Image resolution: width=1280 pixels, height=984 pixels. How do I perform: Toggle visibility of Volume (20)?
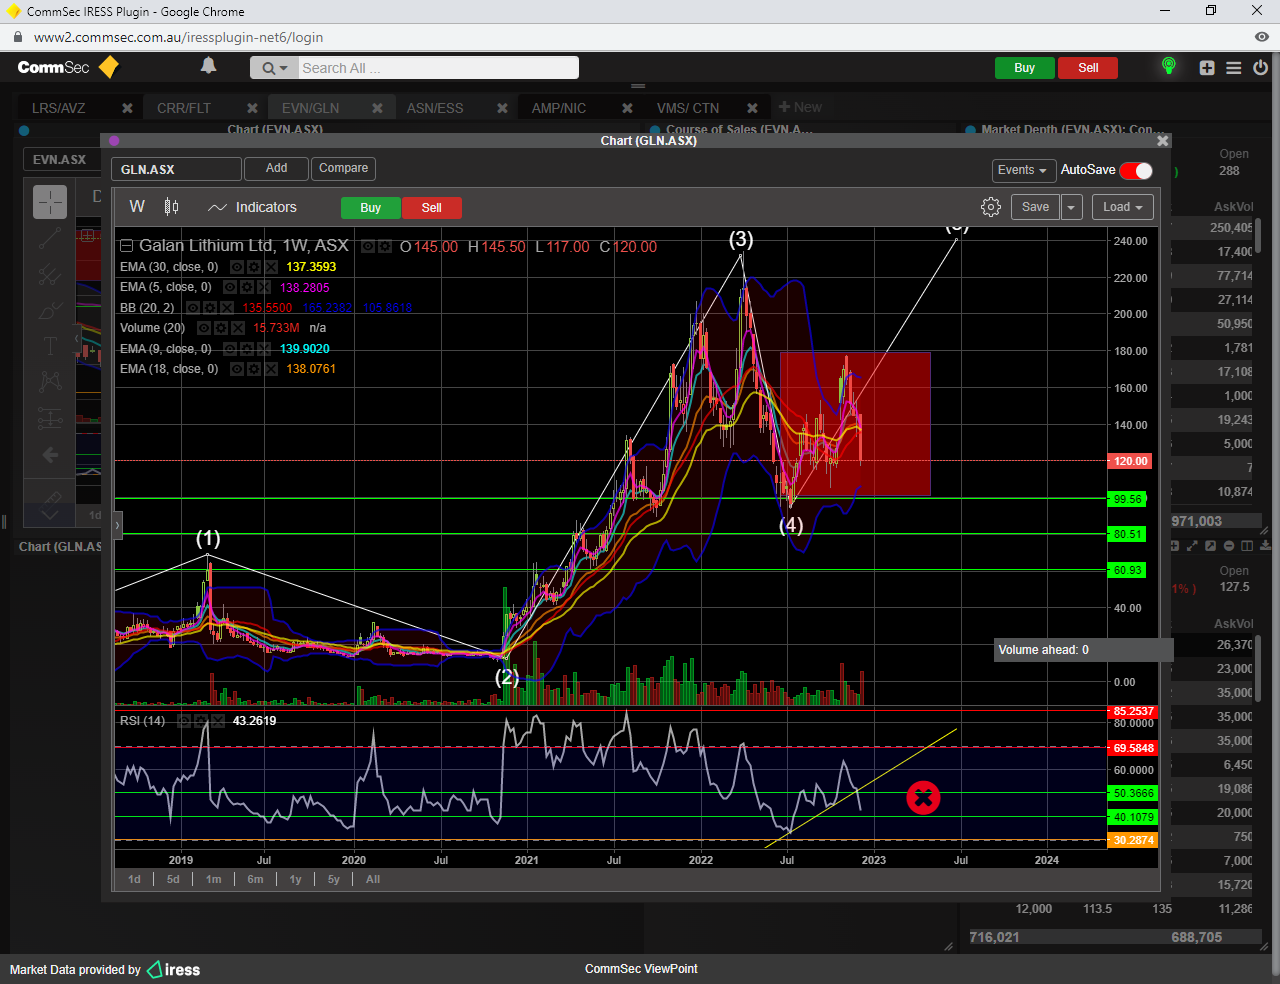(204, 328)
